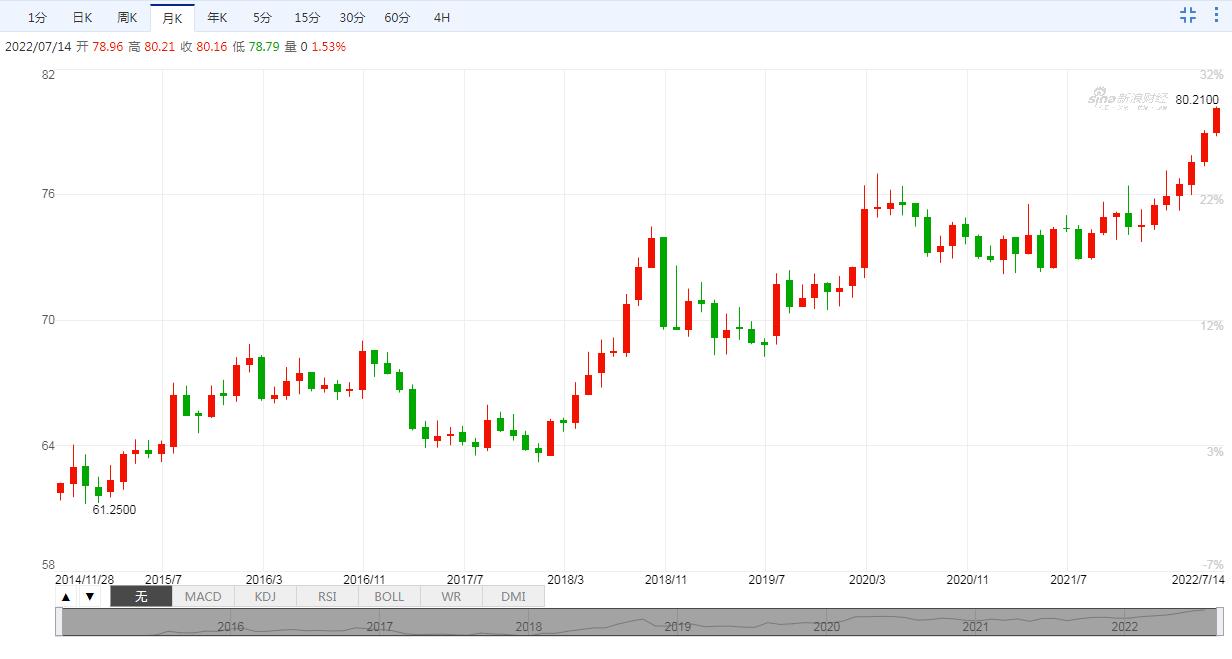Switch to the 1分 chart tab

click(37, 17)
